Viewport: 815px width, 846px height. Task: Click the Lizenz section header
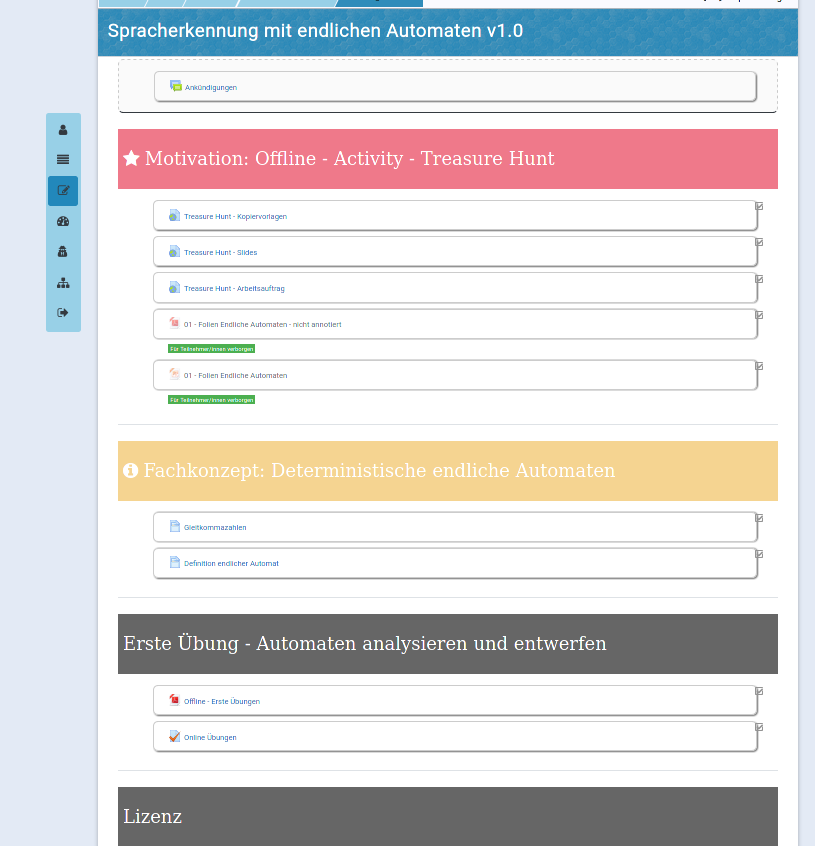click(x=153, y=817)
